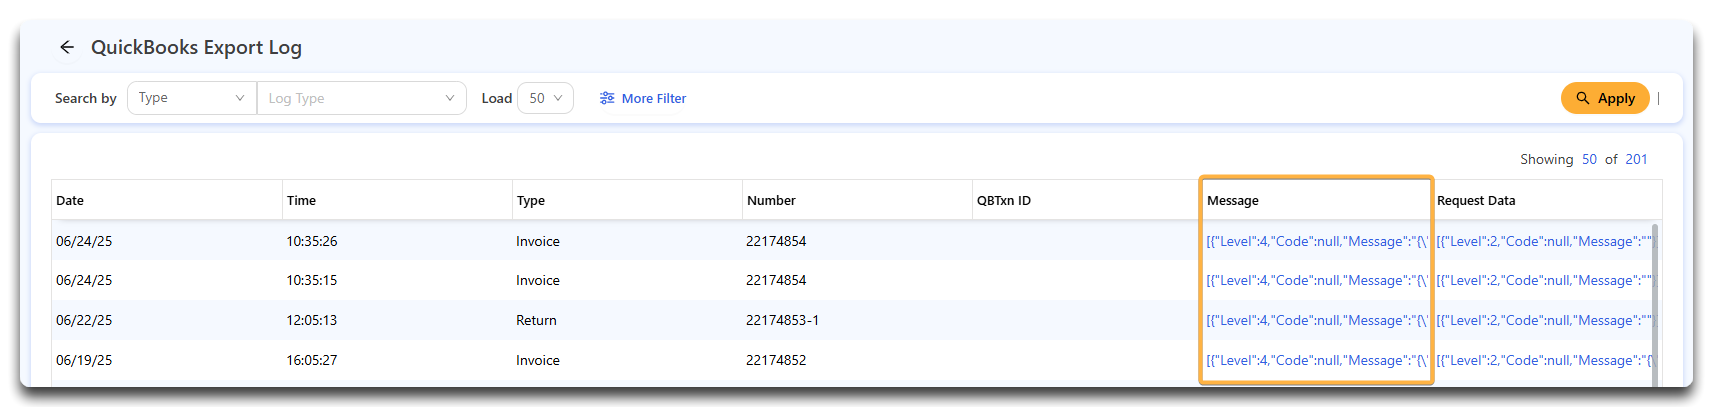The width and height of the screenshot is (1713, 407).
Task: Click the Time column header
Action: (301, 200)
